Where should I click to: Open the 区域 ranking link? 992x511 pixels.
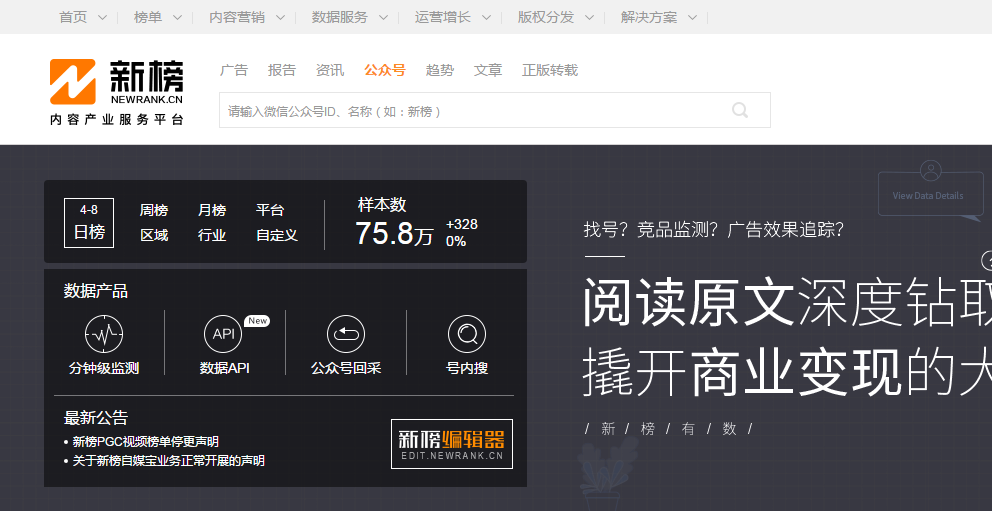154,235
